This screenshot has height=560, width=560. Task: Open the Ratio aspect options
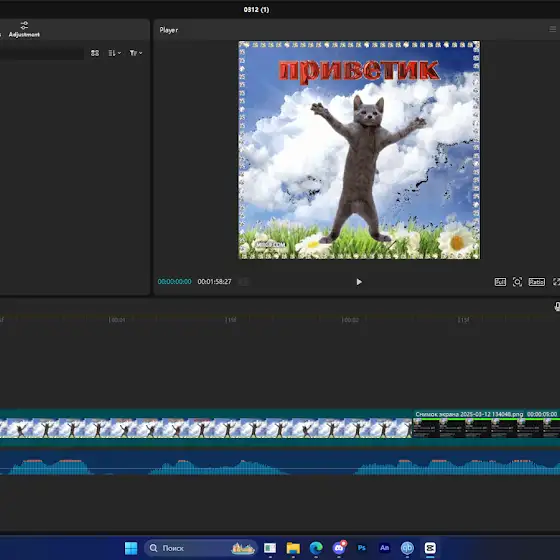click(536, 282)
